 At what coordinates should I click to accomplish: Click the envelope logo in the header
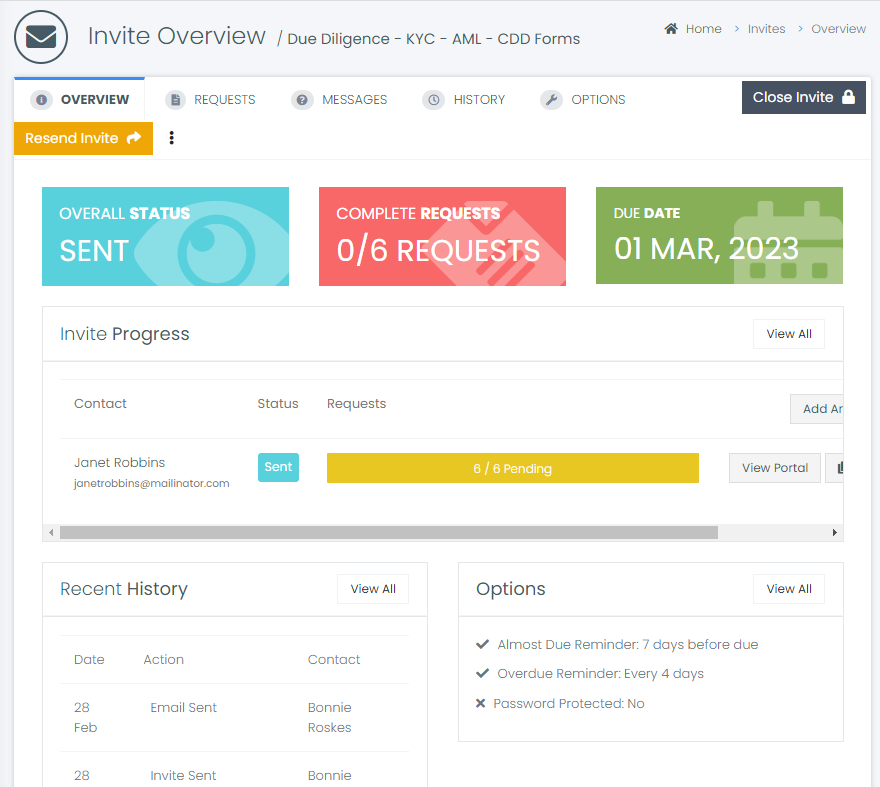pos(40,37)
